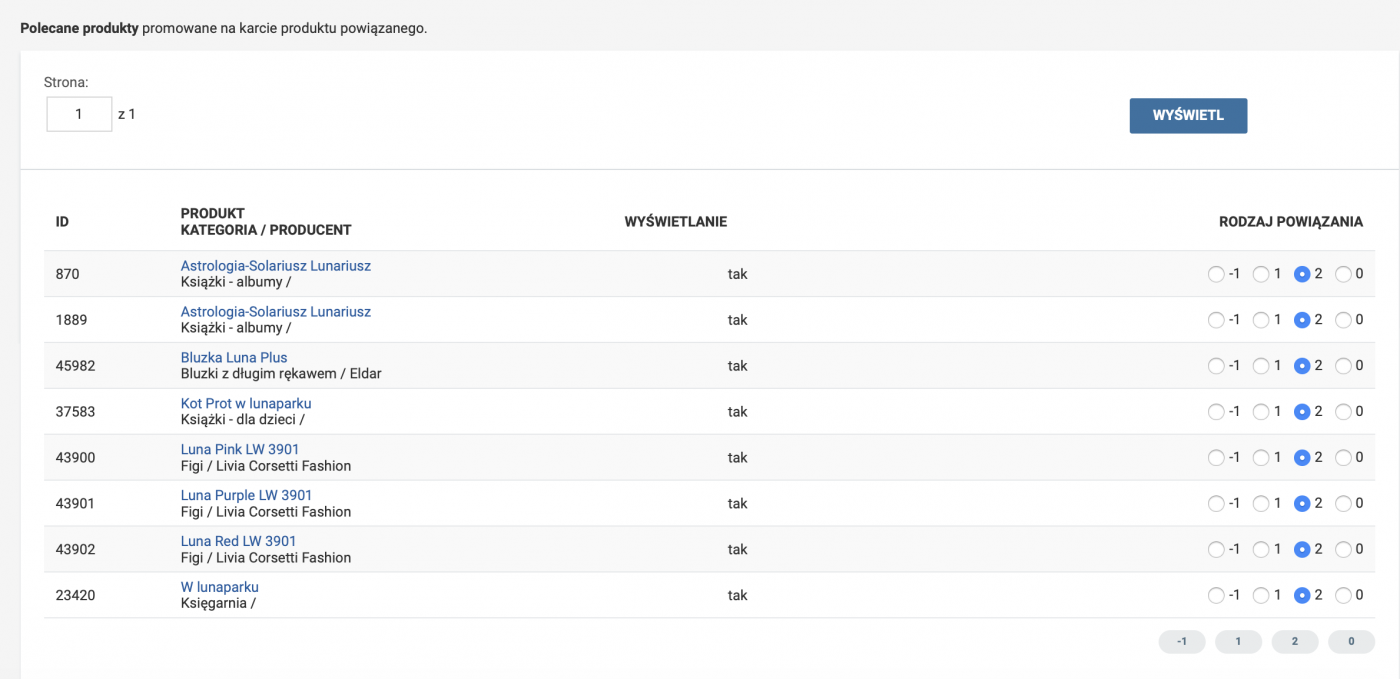Viewport: 1400px width, 679px height.
Task: Open the Luna Purple LW 3901 link
Action: [246, 495]
